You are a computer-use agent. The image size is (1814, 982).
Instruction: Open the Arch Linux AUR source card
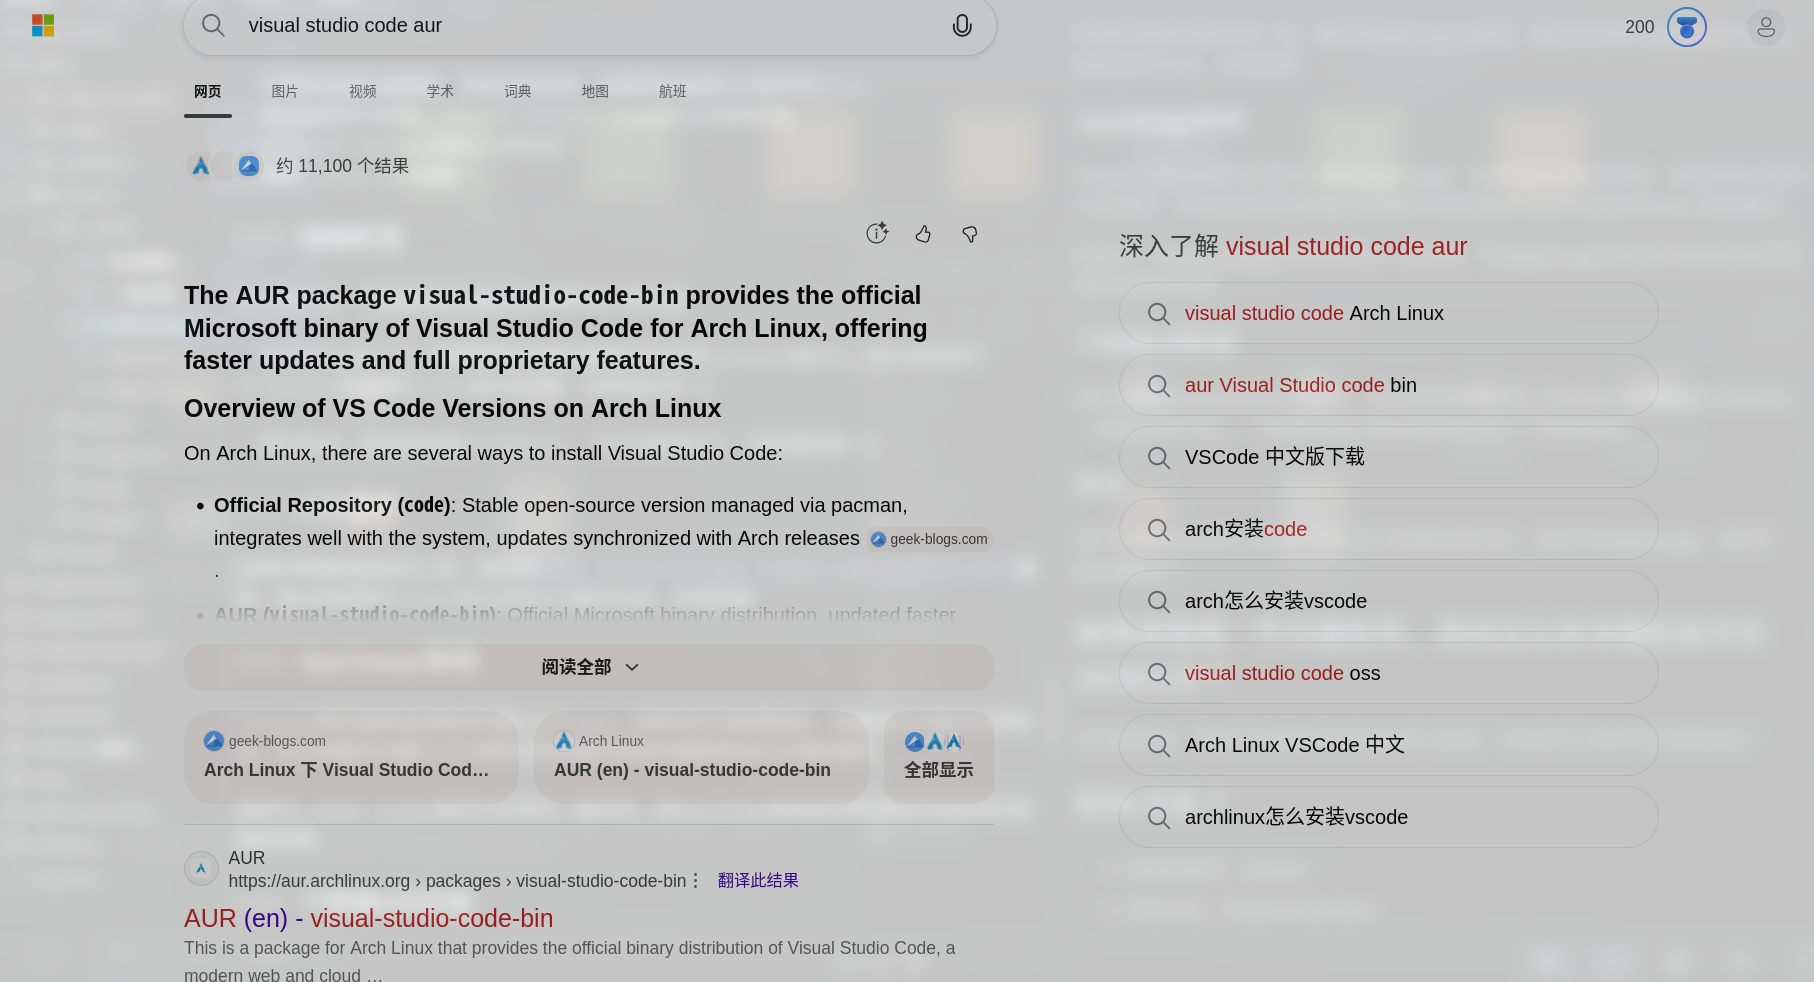point(701,757)
